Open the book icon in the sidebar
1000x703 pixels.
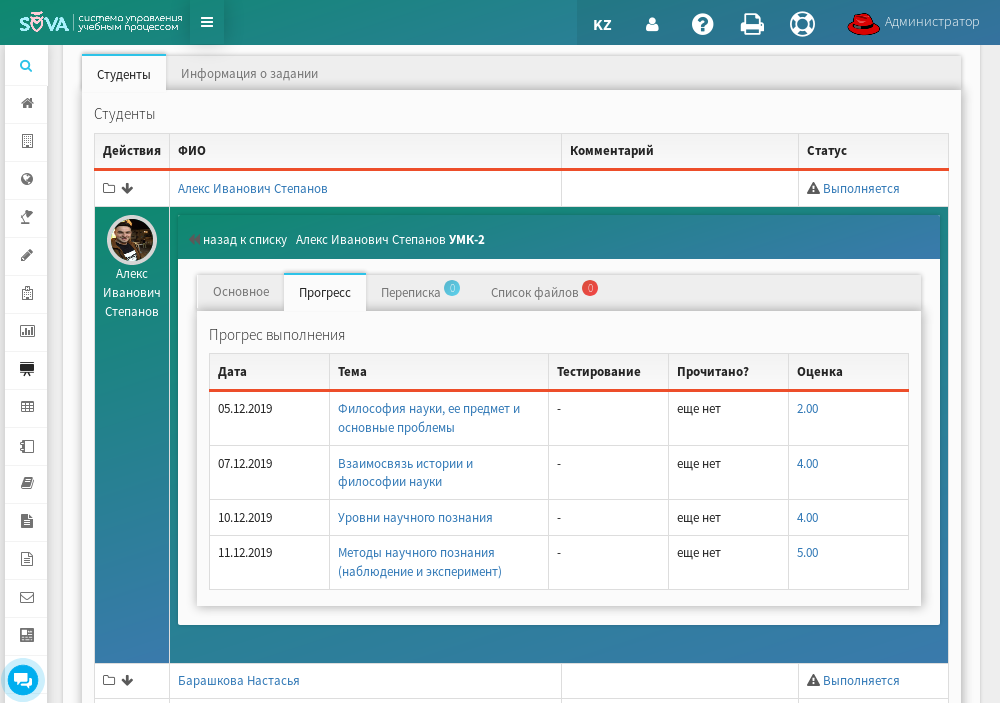coord(27,483)
